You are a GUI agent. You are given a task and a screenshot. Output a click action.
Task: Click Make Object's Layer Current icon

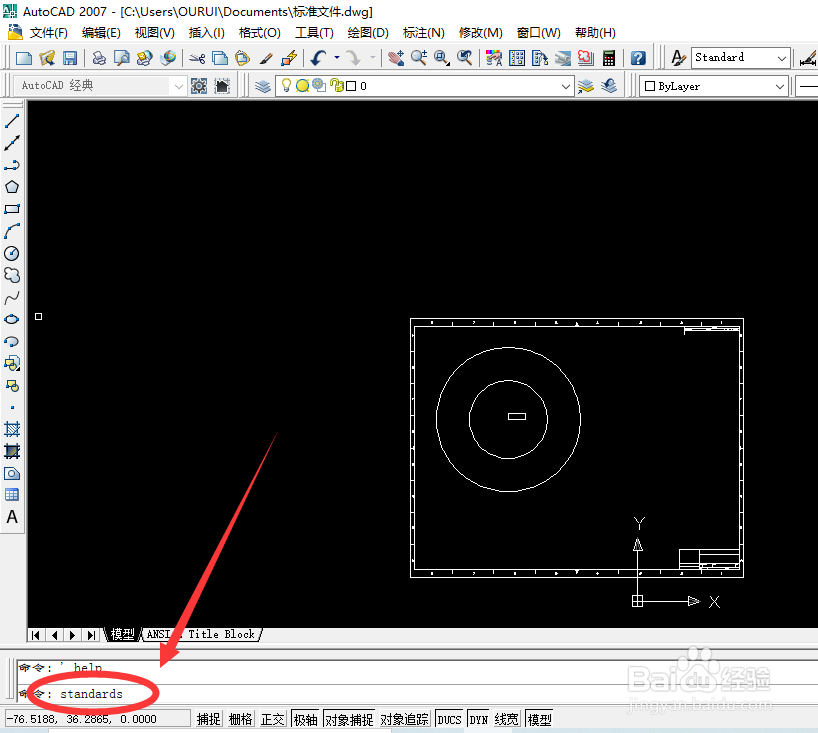coord(586,86)
